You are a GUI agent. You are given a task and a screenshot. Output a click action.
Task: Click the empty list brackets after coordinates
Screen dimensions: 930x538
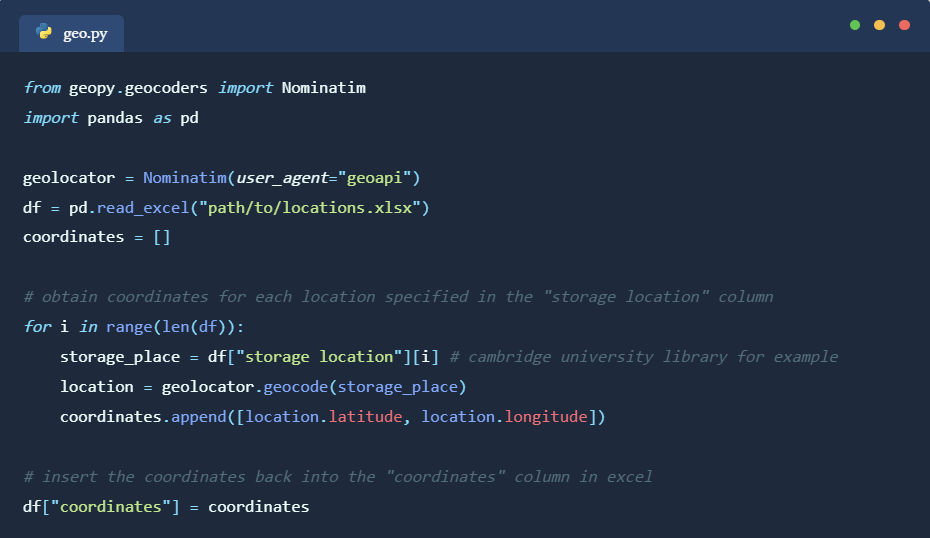point(161,237)
